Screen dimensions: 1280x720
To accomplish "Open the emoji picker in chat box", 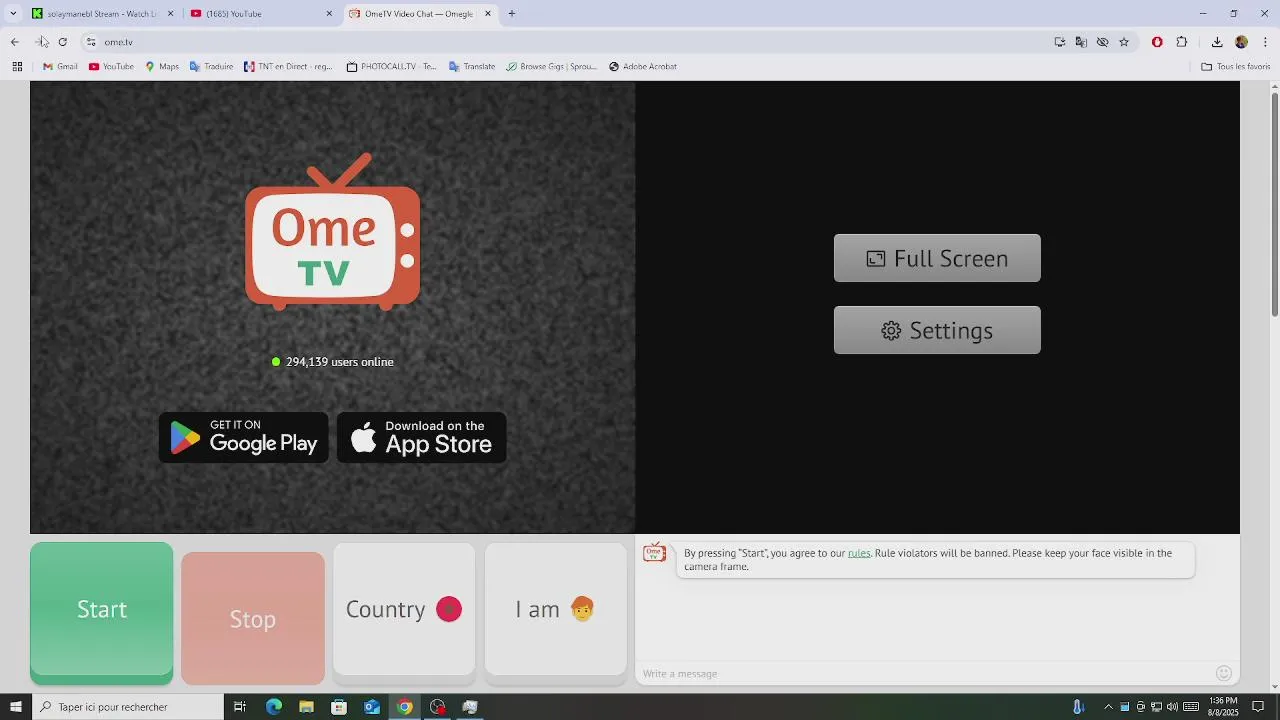I will pyautogui.click(x=1223, y=673).
